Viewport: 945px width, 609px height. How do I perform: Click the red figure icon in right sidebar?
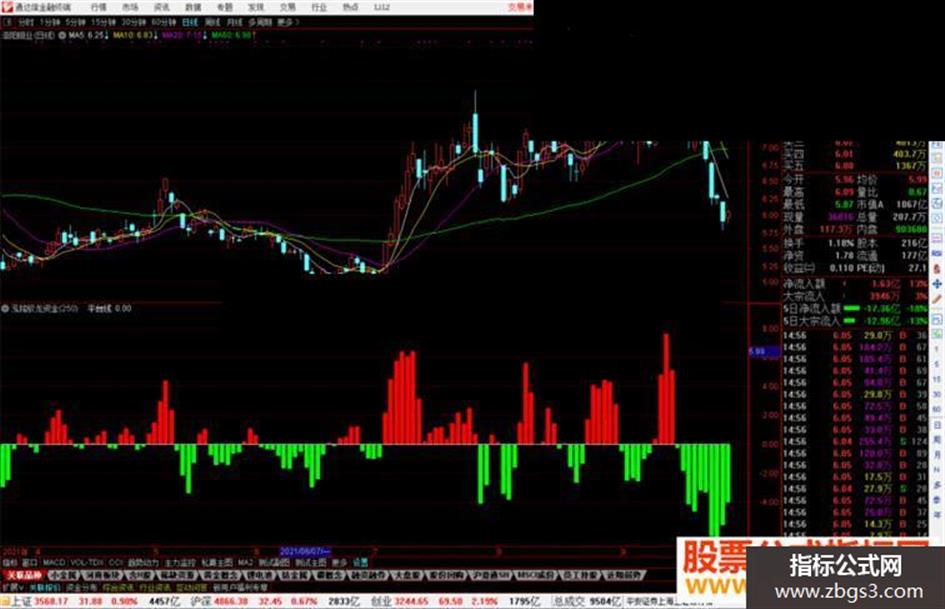click(937, 268)
